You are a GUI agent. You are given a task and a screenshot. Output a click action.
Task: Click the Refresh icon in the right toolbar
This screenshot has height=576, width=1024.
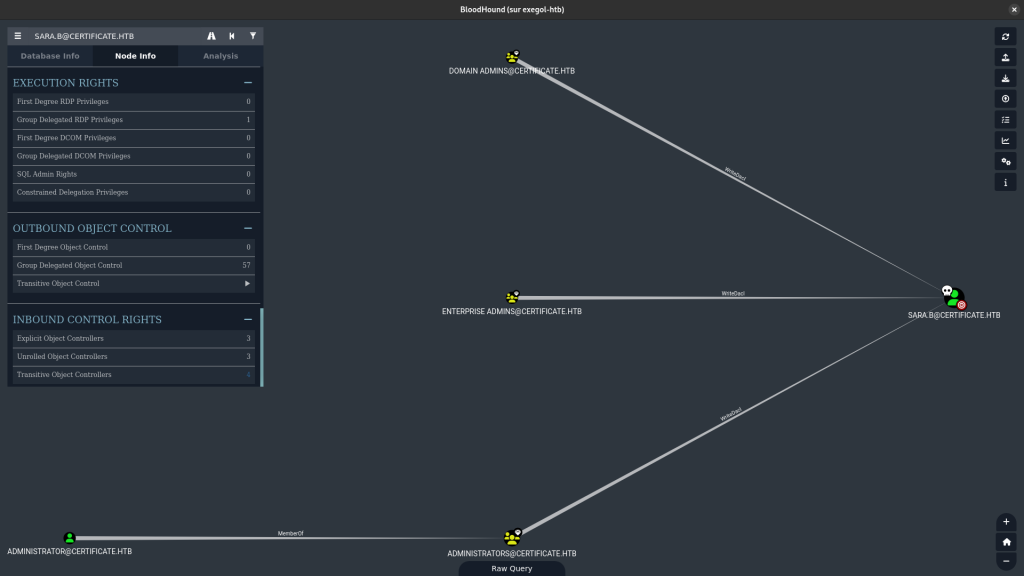pyautogui.click(x=1006, y=37)
